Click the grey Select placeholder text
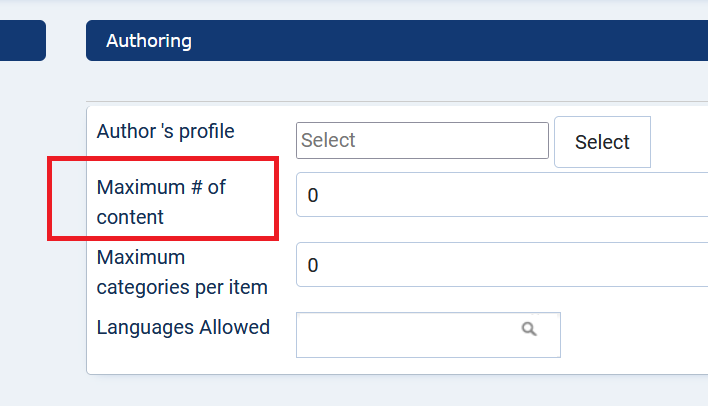 point(328,140)
